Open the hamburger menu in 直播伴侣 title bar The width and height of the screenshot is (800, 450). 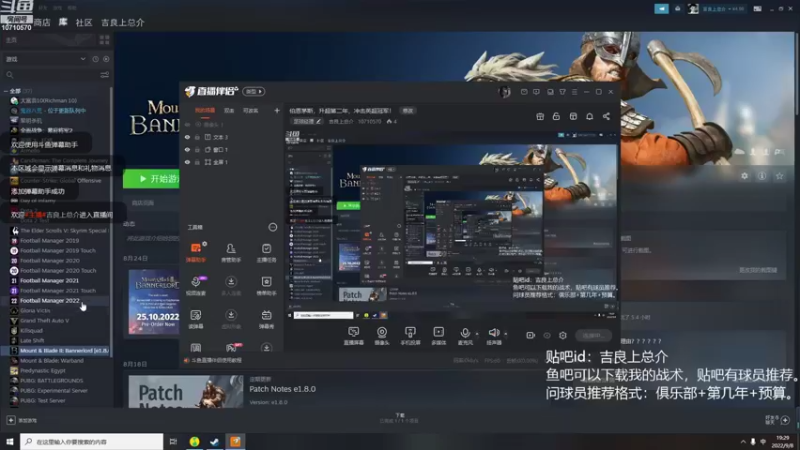(x=574, y=92)
